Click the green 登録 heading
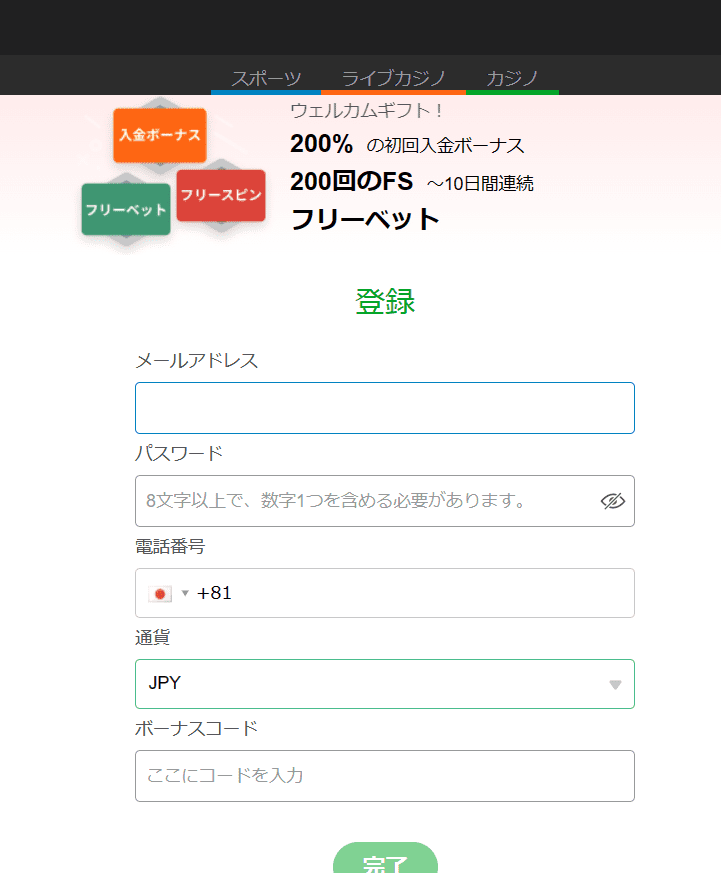The height and width of the screenshot is (873, 721). point(385,302)
